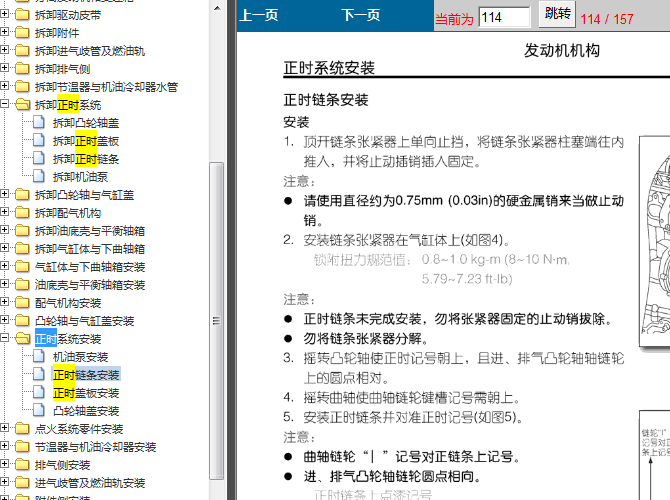
Task: Click folder icon of 油底壳与平衡轴箱安装
Action: (22, 284)
